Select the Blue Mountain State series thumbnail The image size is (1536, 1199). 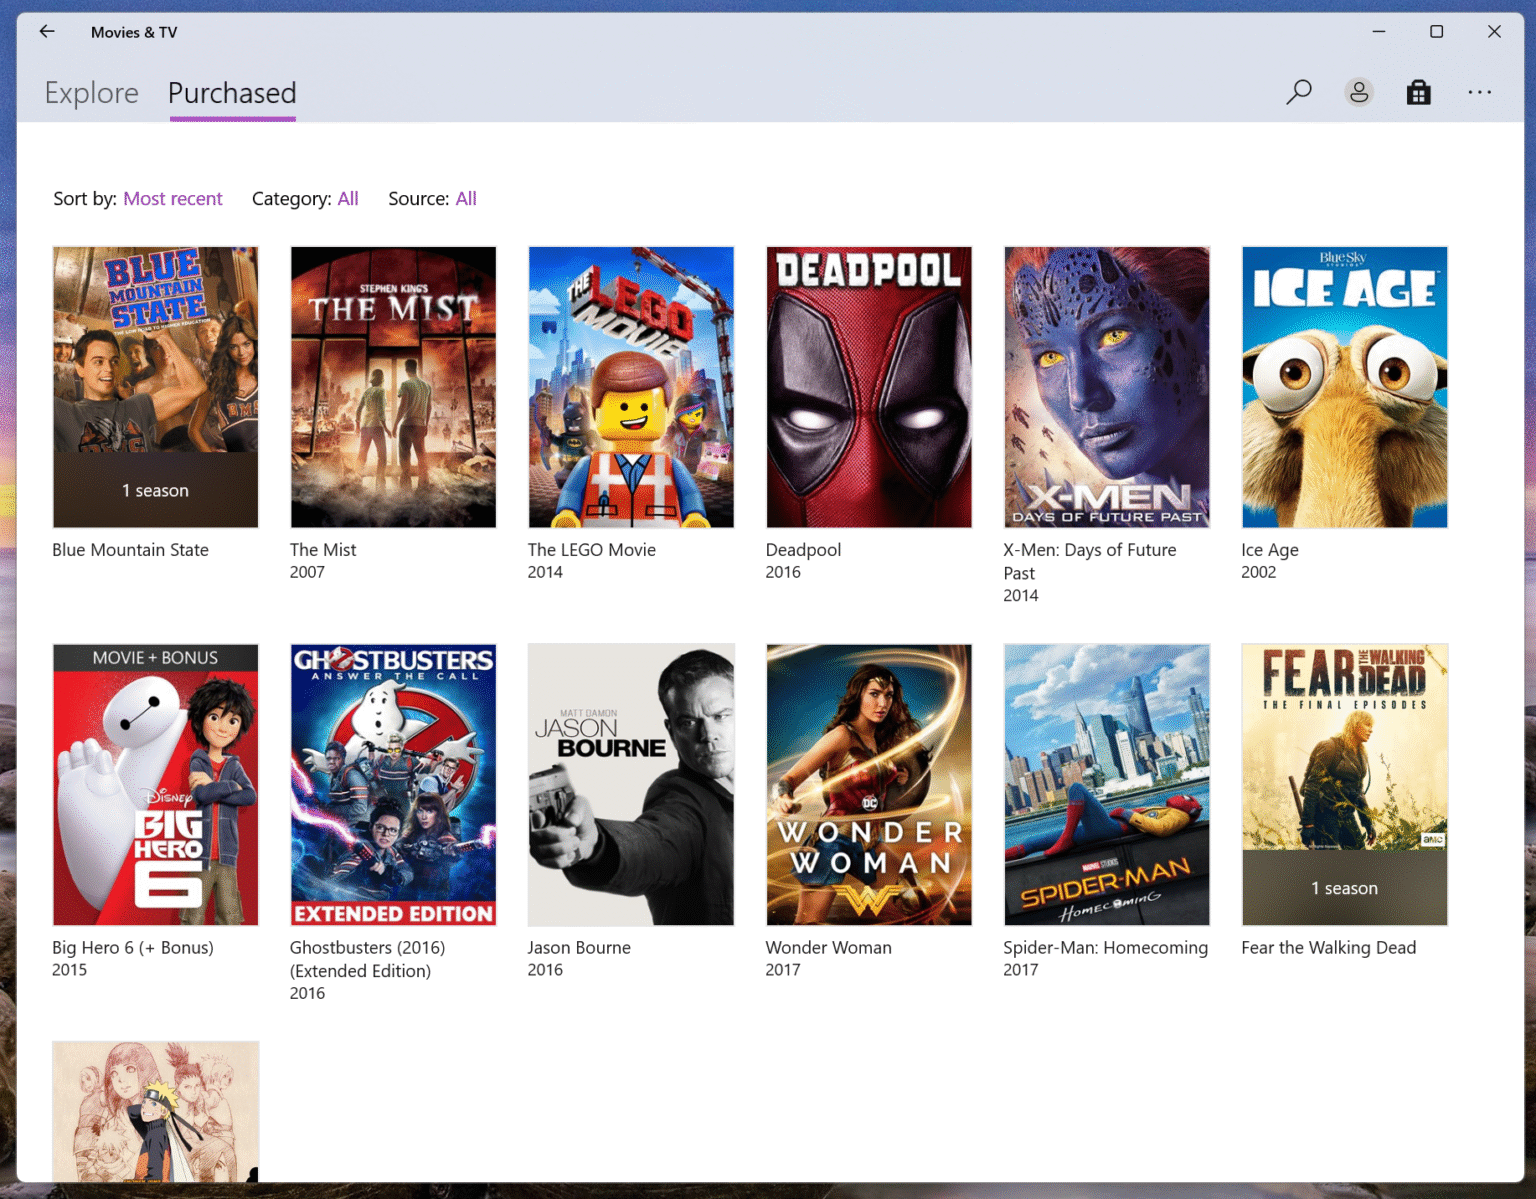point(155,387)
